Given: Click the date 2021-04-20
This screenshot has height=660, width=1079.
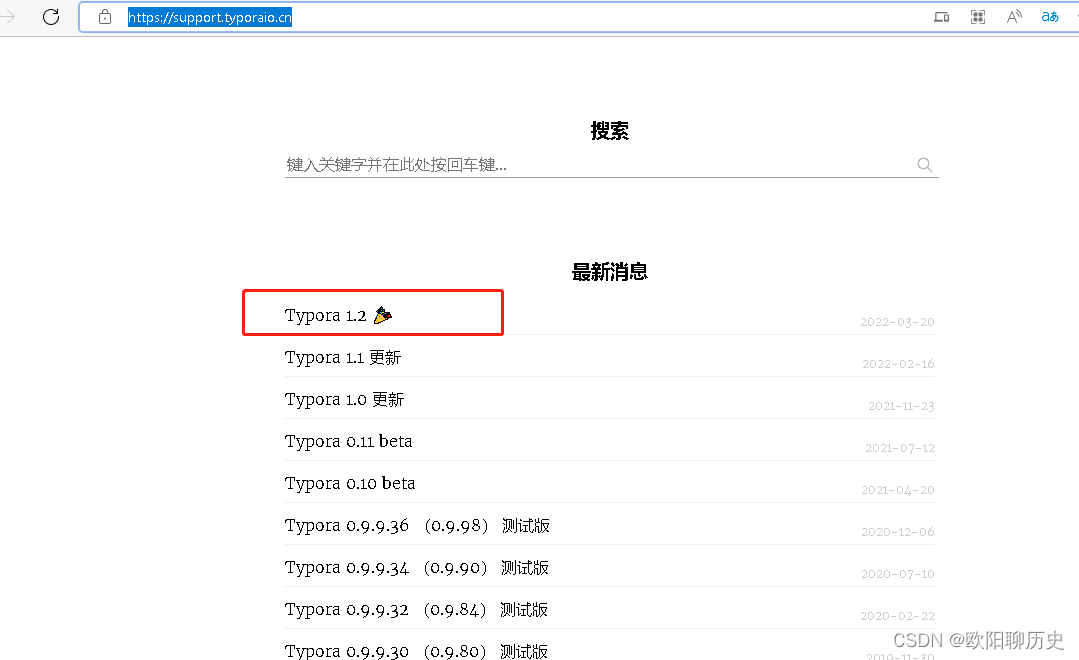Looking at the screenshot, I should (x=898, y=490).
